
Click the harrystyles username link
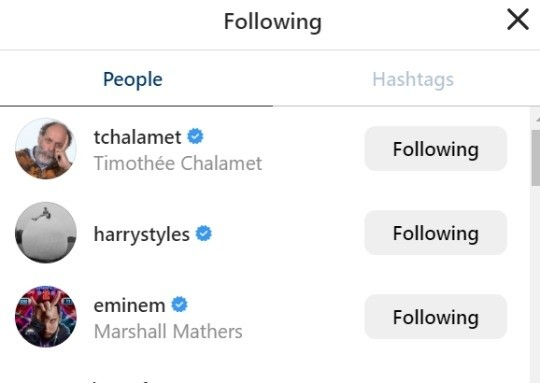142,235
